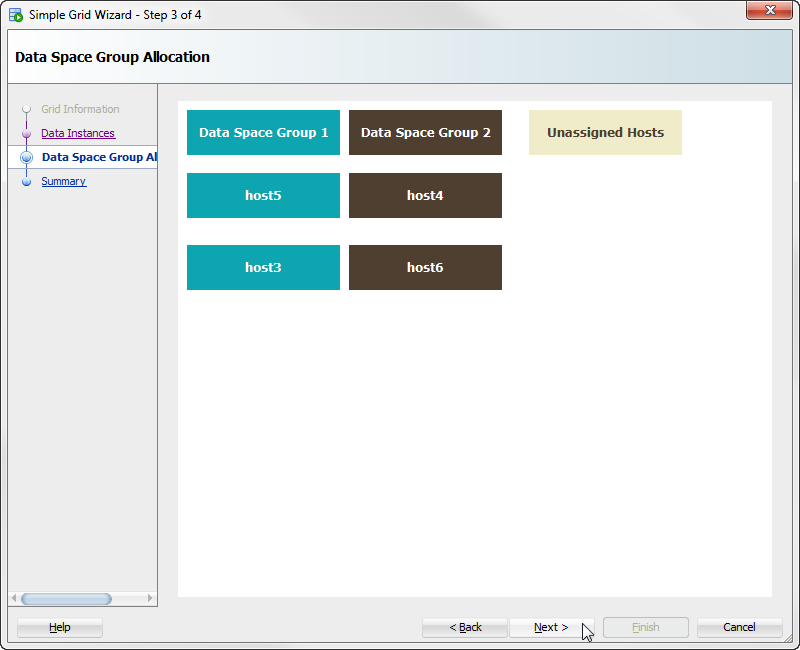
Task: Go to the Summary step link
Action: (x=64, y=181)
